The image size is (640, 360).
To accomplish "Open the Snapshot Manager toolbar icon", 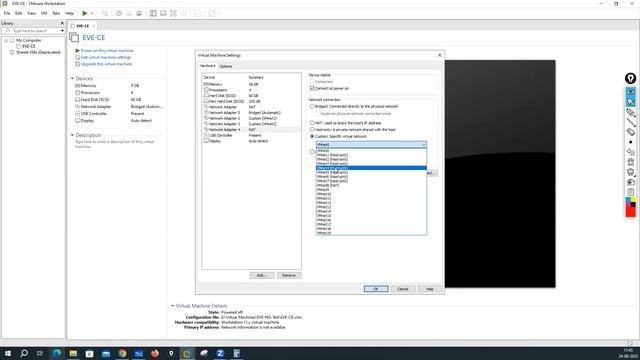I will [x=139, y=13].
